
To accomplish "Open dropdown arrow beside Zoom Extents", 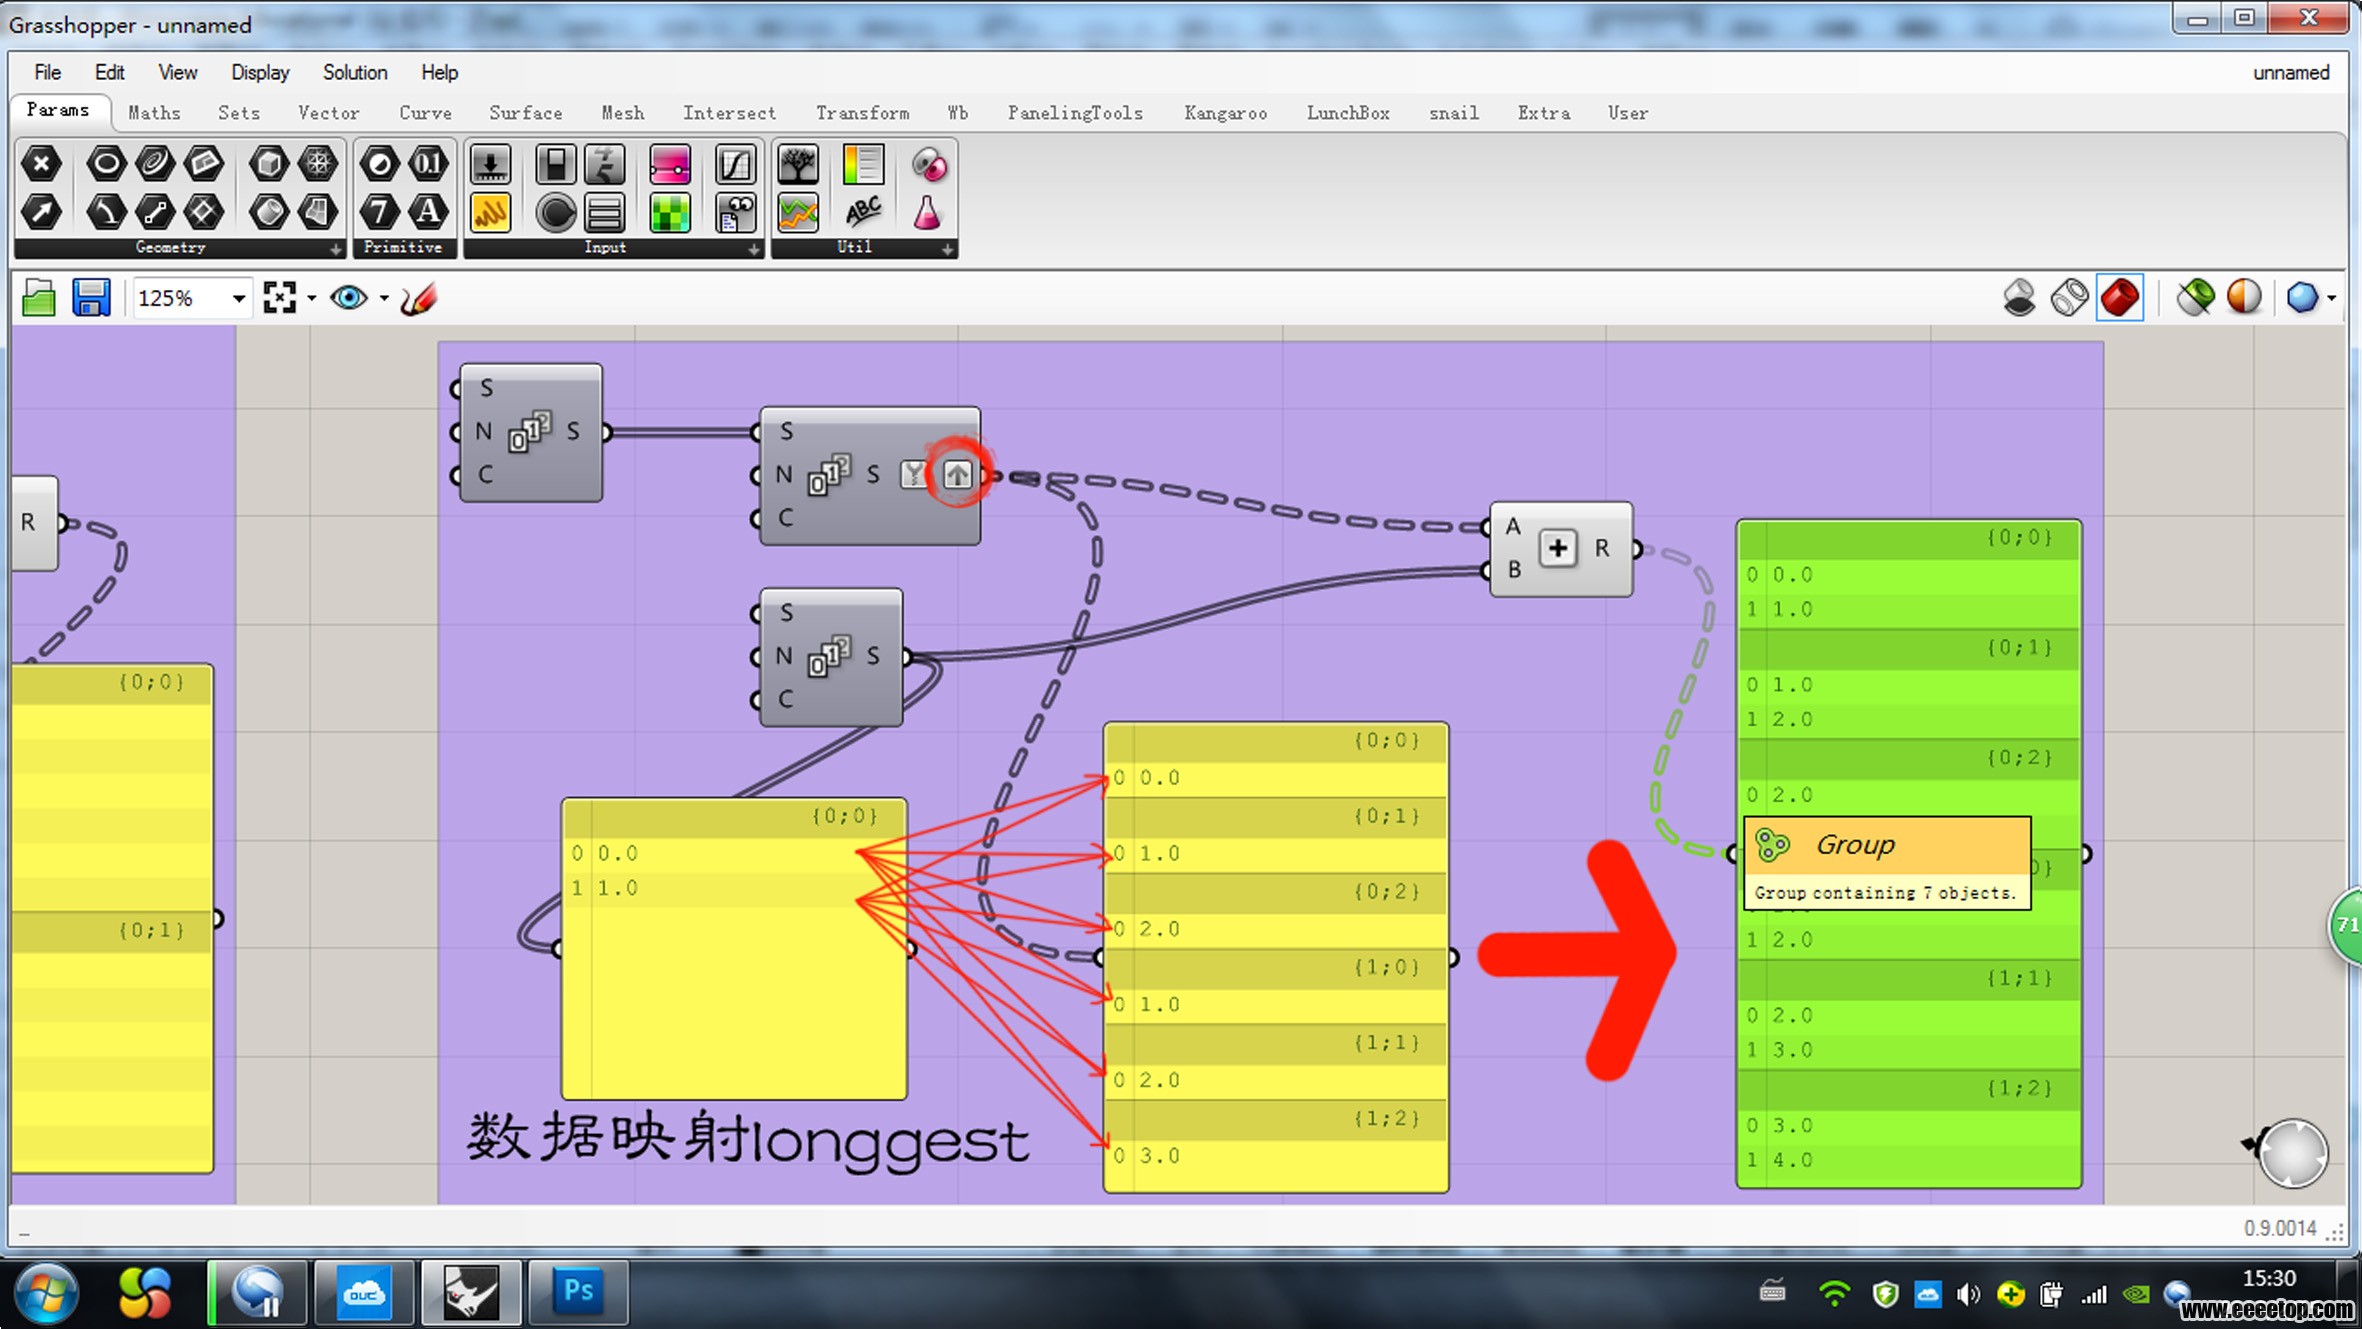I will point(312,298).
